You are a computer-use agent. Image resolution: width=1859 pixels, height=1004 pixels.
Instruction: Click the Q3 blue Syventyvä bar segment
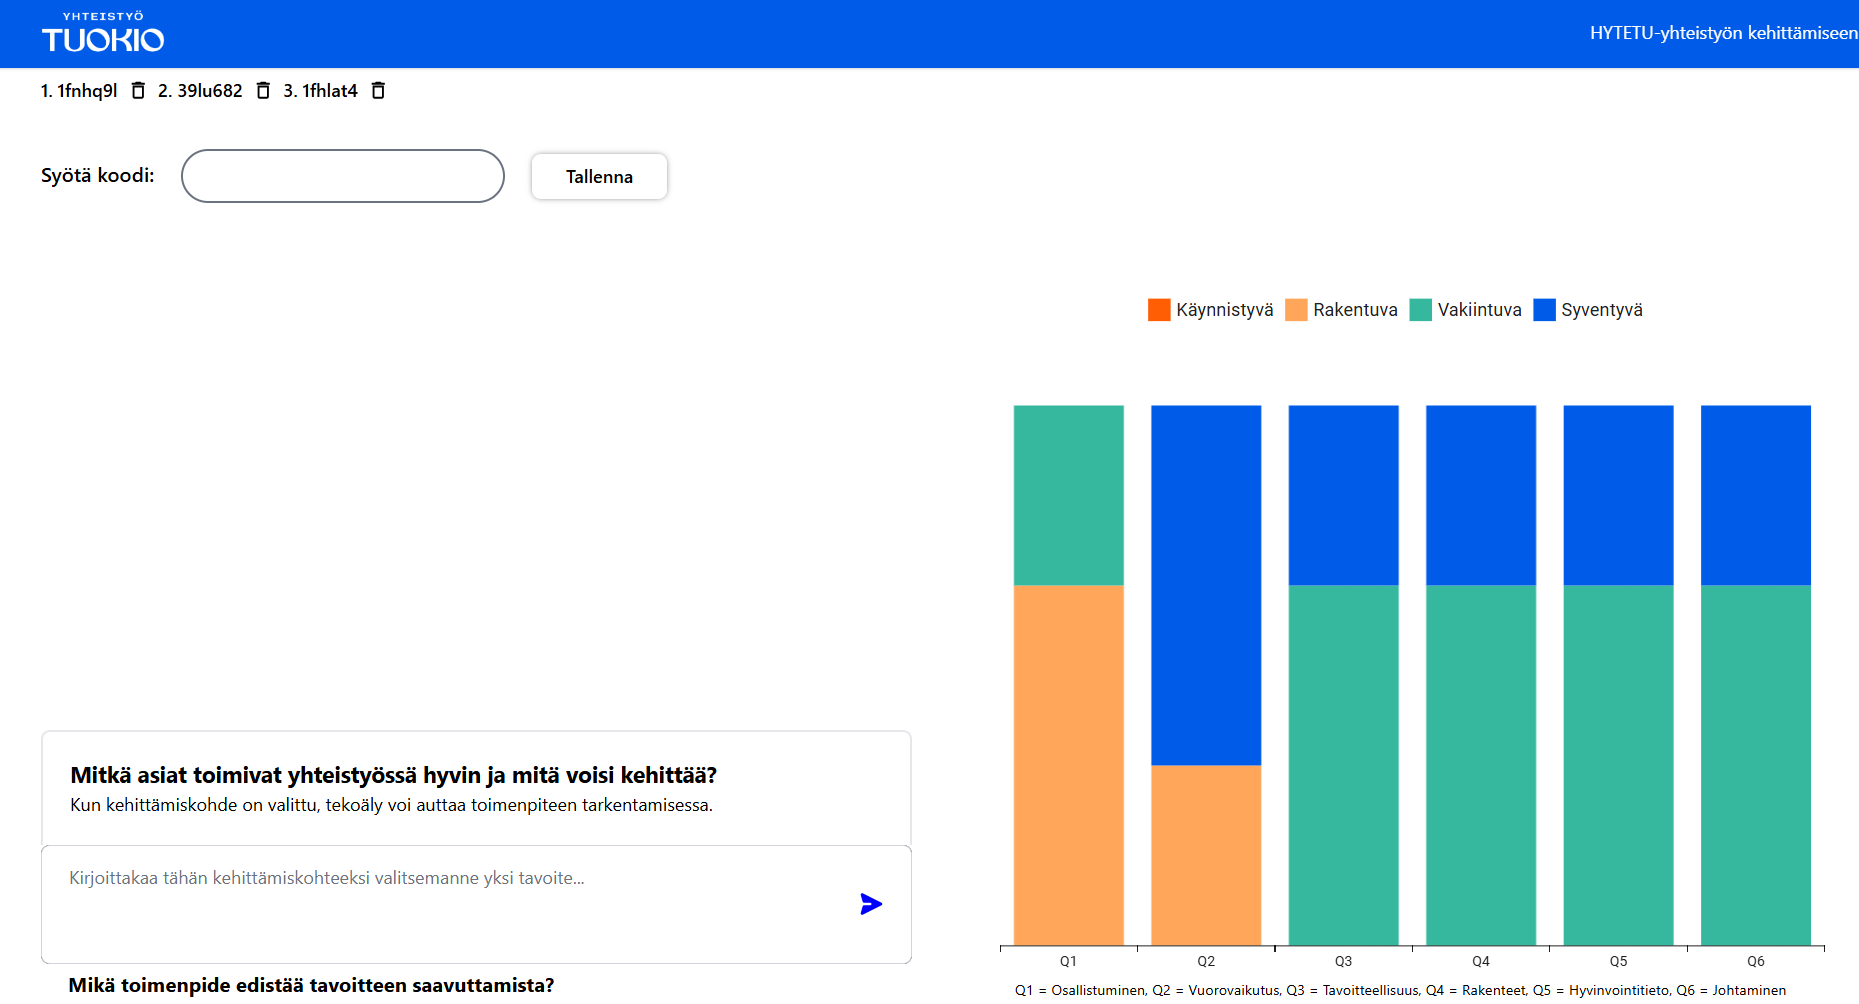pyautogui.click(x=1344, y=495)
